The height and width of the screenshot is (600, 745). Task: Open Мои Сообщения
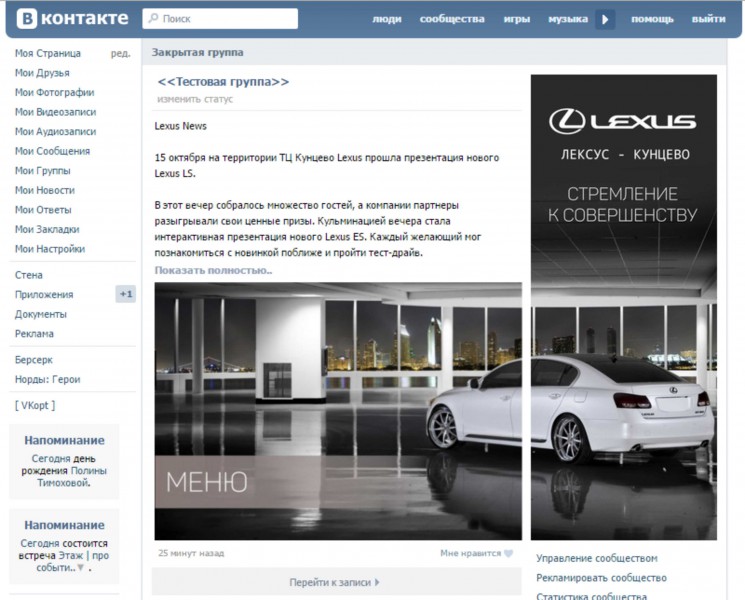pos(52,151)
